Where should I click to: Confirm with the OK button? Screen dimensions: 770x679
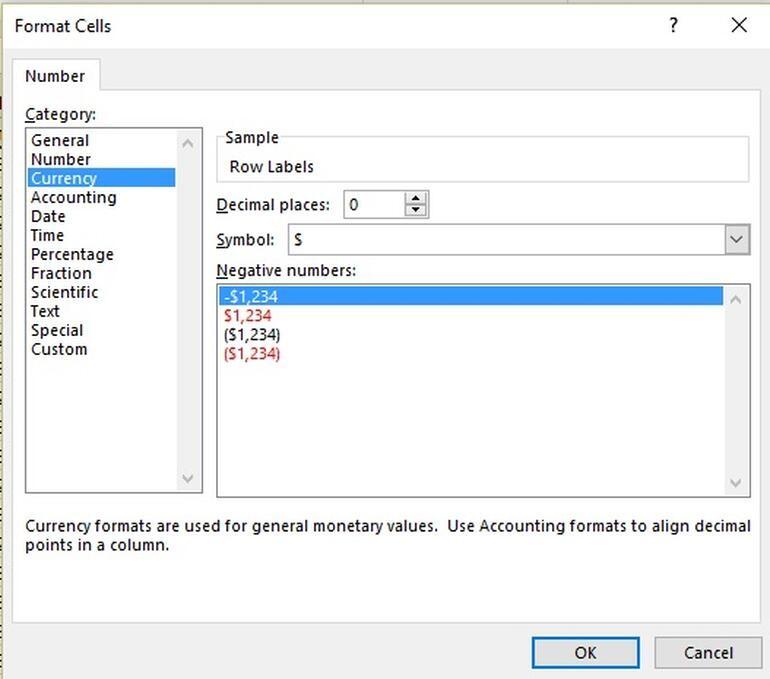(585, 652)
